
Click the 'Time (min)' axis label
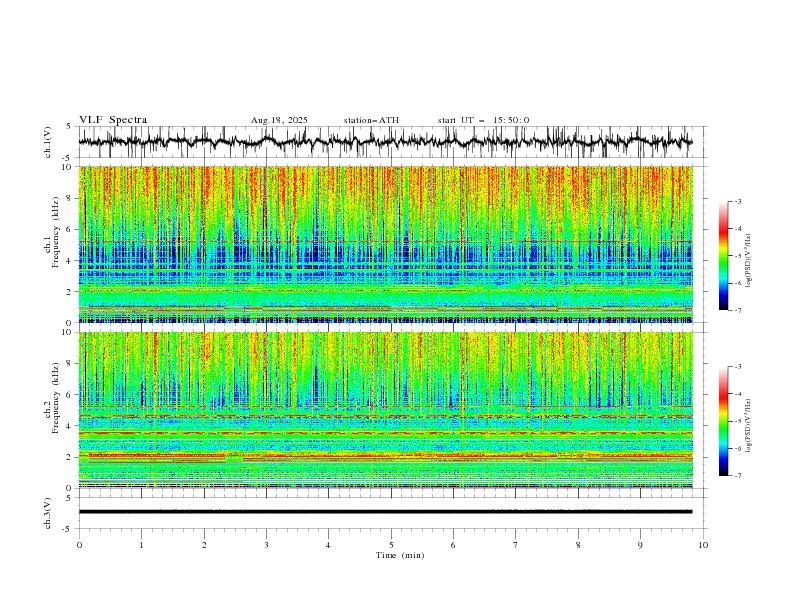tap(400, 555)
